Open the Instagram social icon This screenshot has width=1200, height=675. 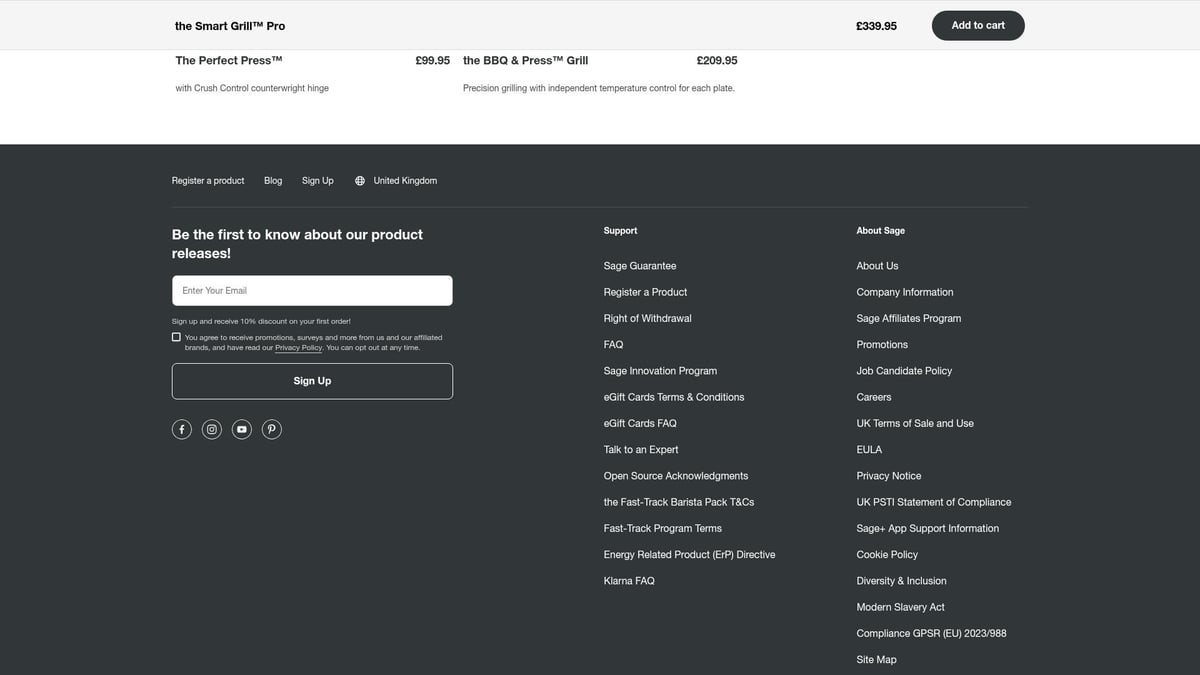point(212,429)
